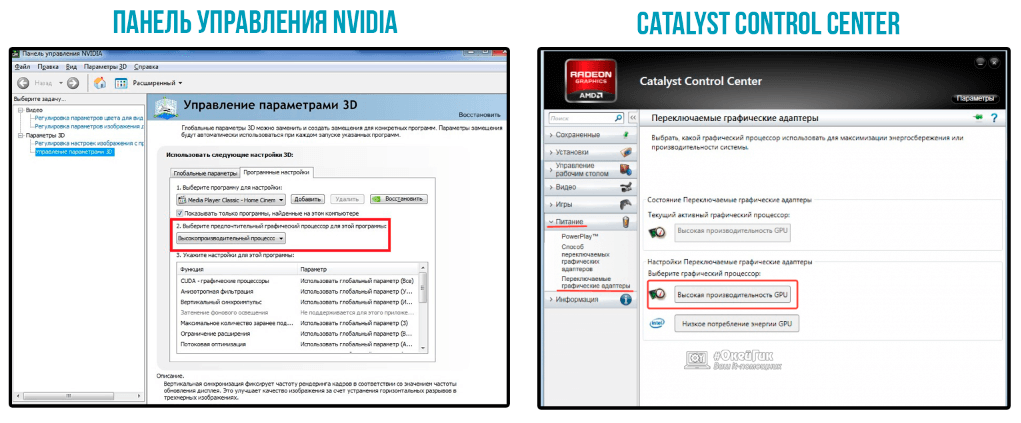Select 'Управление параметрами 3D' in NVIDIA tree

click(75, 152)
